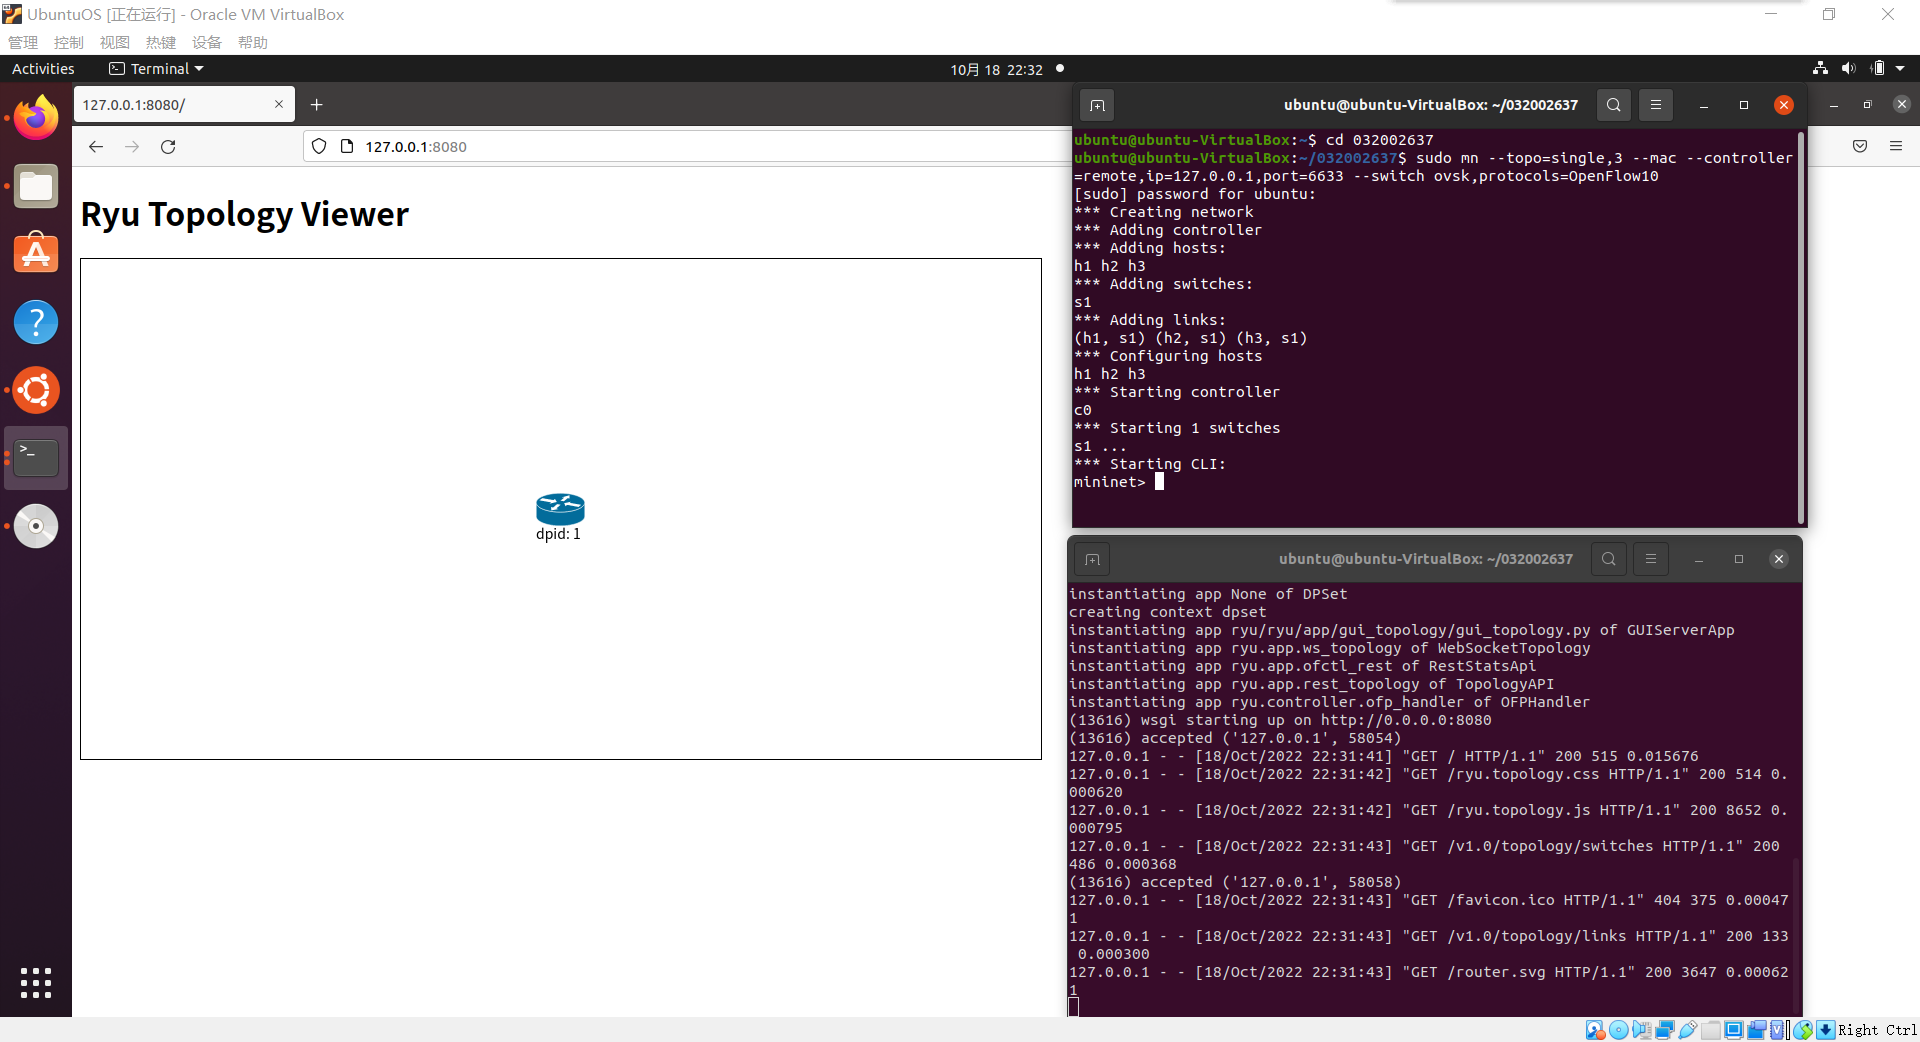Open the Firefox hamburger application menu

pos(1896,146)
